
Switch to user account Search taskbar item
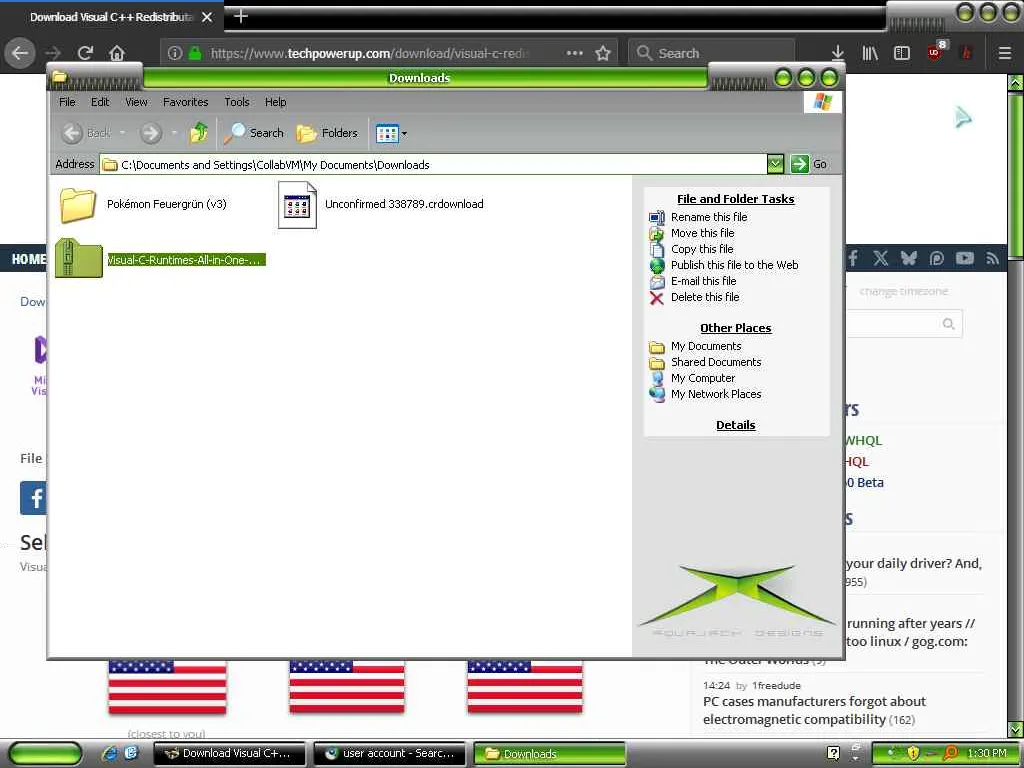pyautogui.click(x=390, y=753)
